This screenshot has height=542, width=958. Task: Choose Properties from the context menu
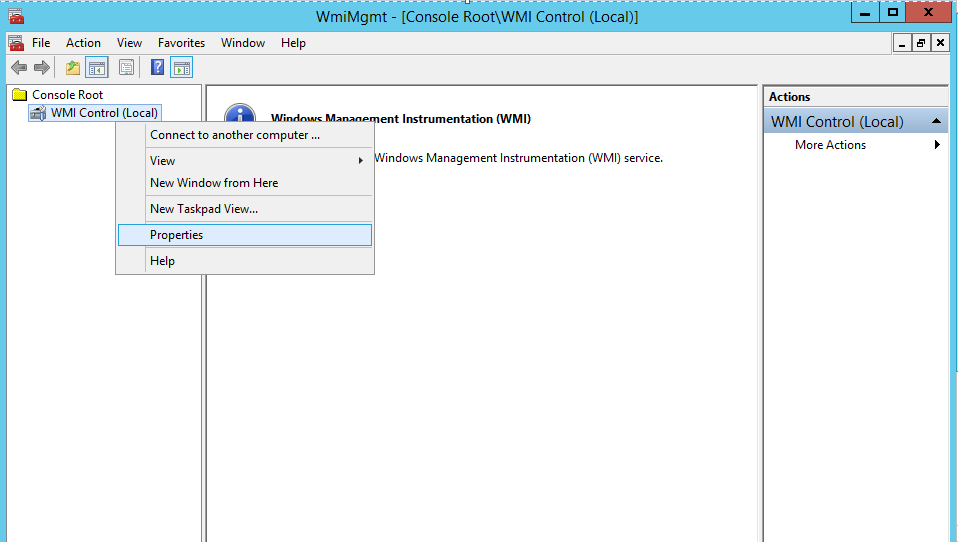click(x=176, y=235)
